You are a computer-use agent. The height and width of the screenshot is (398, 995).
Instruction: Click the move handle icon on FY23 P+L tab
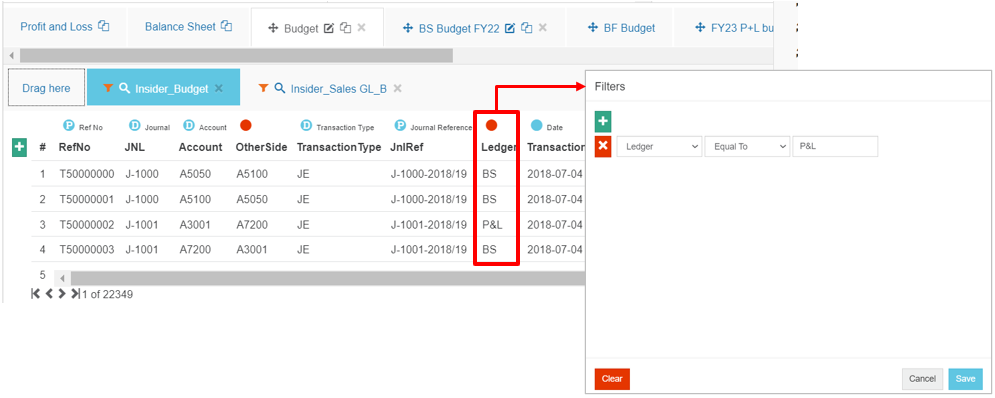(x=701, y=28)
